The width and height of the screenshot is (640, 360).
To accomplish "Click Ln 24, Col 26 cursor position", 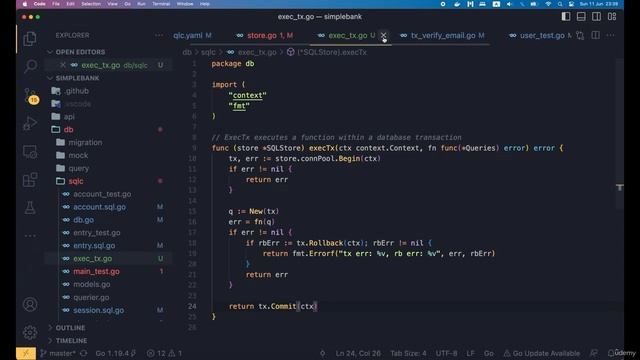I will tap(358, 353).
